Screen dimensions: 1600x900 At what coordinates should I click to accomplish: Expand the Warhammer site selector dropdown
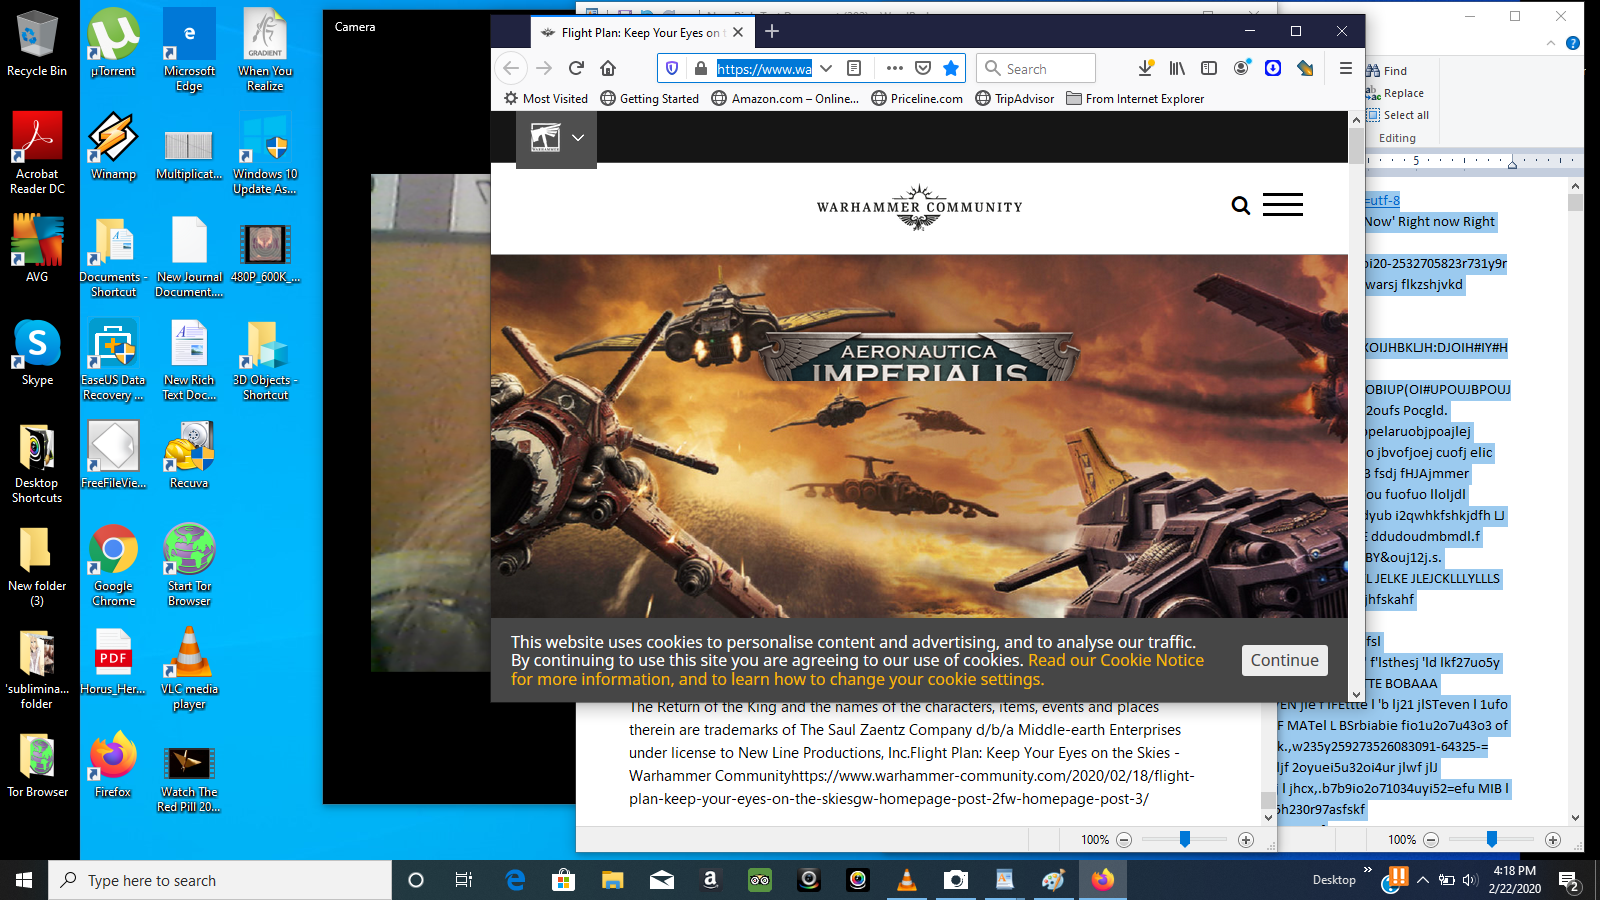[x=577, y=138]
